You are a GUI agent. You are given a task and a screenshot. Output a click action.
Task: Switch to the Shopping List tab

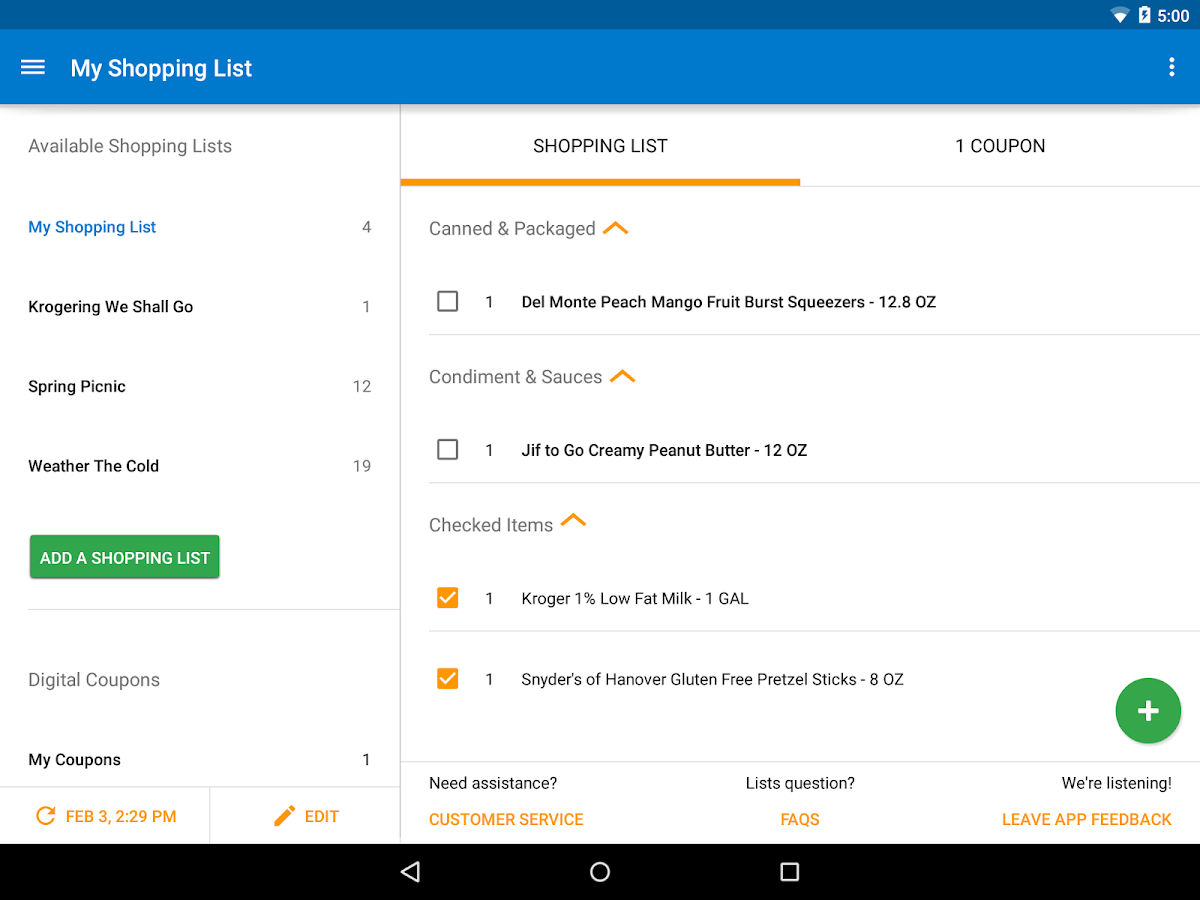click(600, 146)
